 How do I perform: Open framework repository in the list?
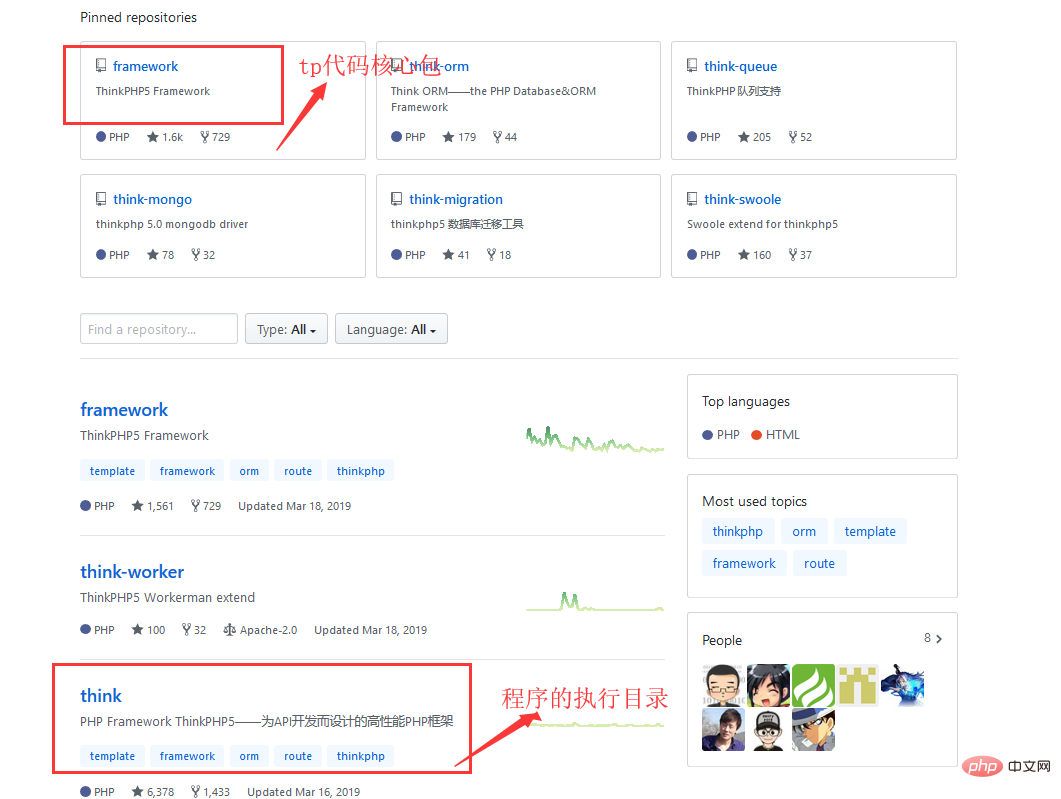point(124,410)
